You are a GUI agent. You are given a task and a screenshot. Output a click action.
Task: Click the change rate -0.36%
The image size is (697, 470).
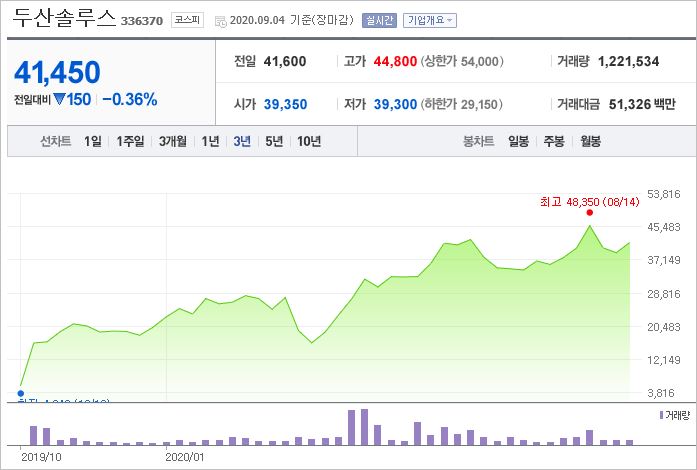click(130, 99)
